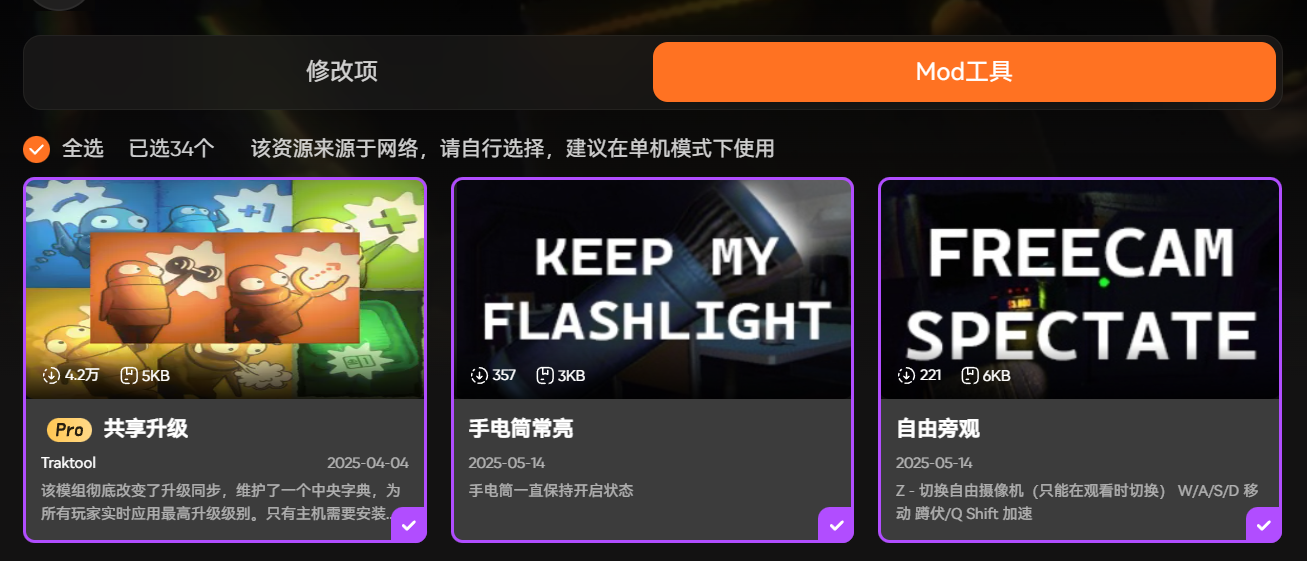
Task: Click the file size icon showing 6KB
Action: (970, 376)
